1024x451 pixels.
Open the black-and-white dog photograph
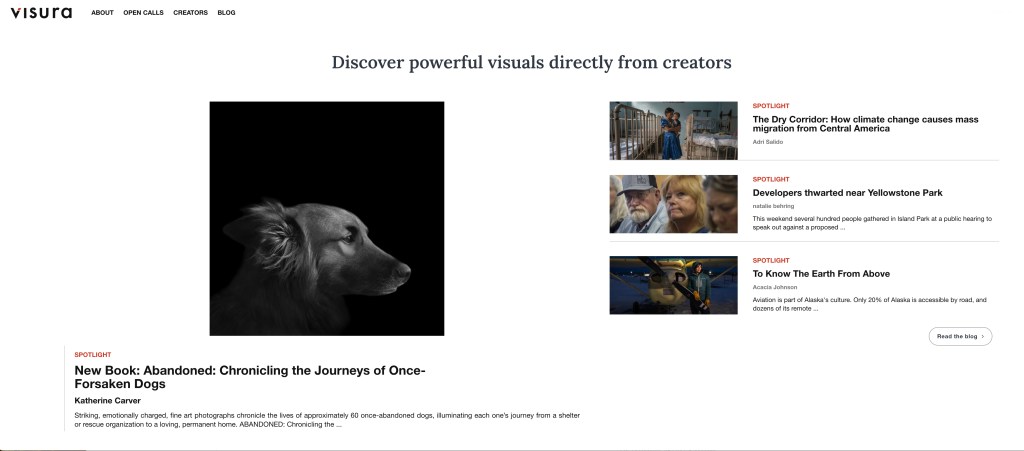coord(326,218)
